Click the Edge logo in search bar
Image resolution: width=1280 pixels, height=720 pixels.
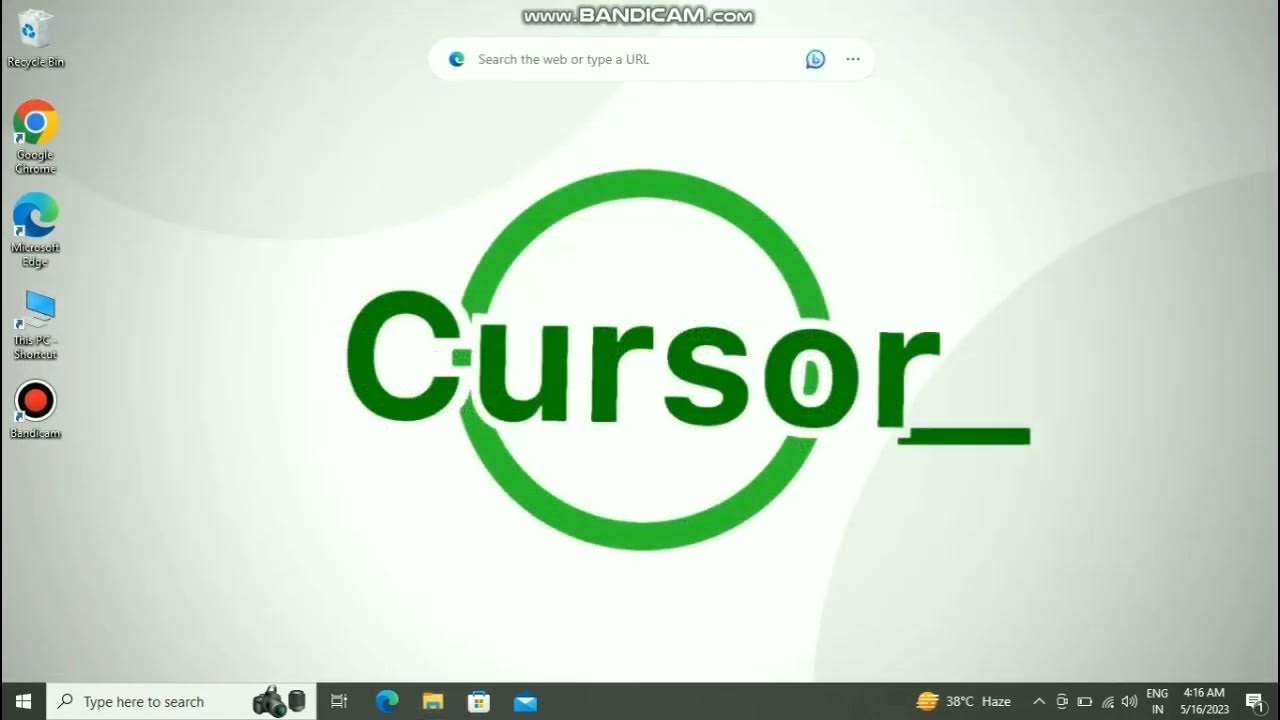[x=457, y=59]
